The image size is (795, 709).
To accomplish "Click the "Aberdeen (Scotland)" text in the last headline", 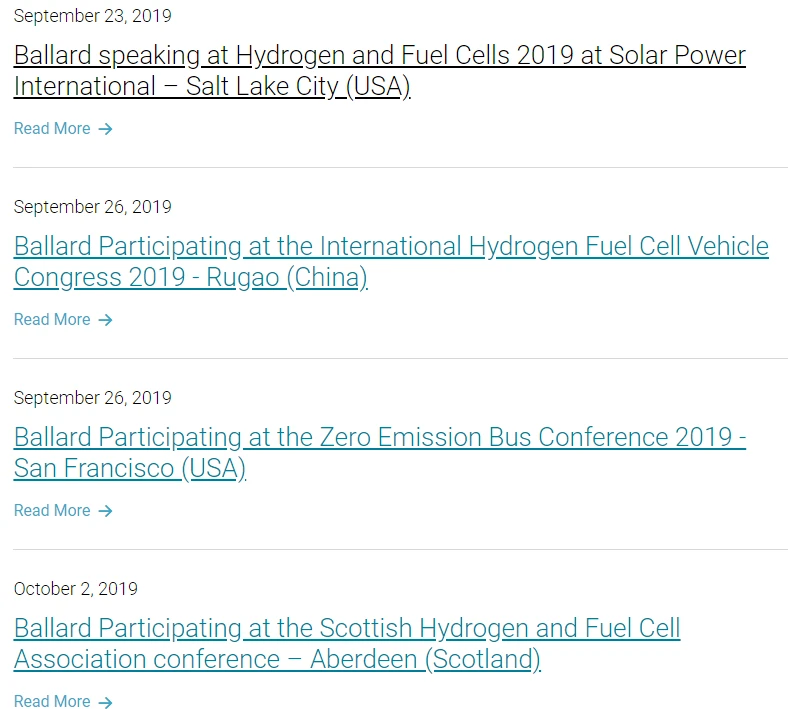I will [425, 660].
